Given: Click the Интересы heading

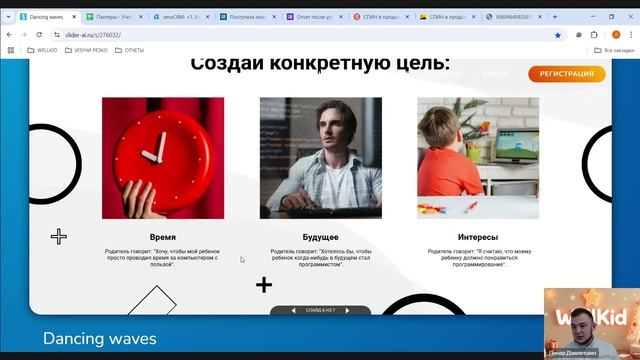Looking at the screenshot, I should (x=478, y=237).
